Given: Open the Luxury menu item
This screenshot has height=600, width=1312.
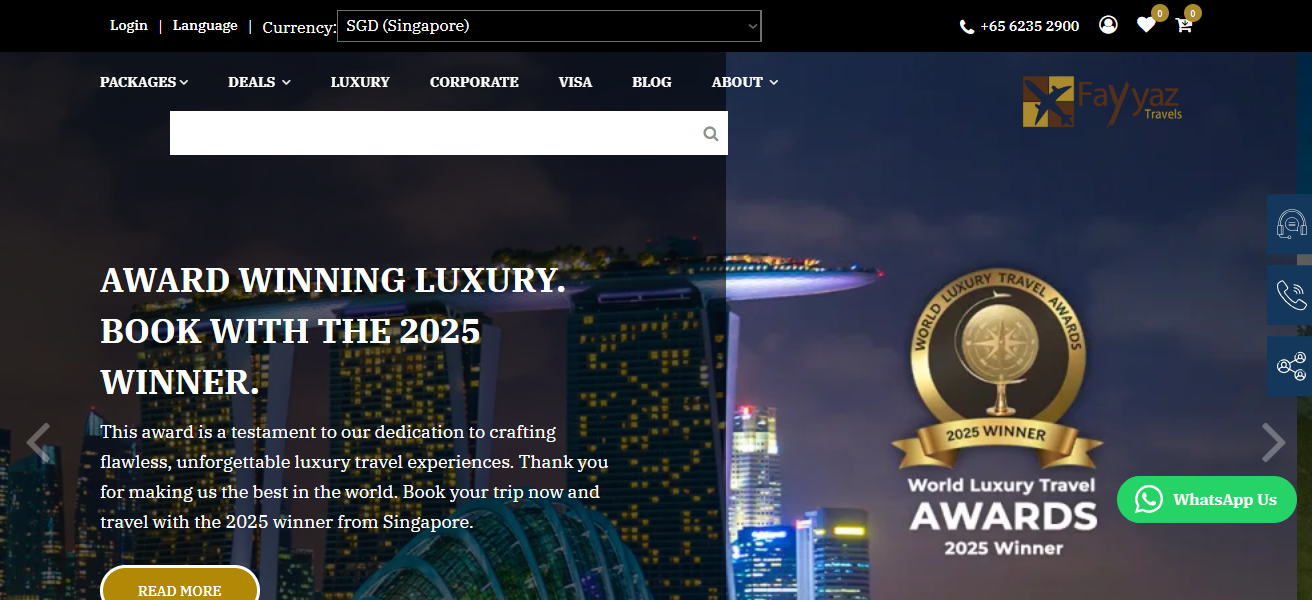Looking at the screenshot, I should click(x=360, y=82).
